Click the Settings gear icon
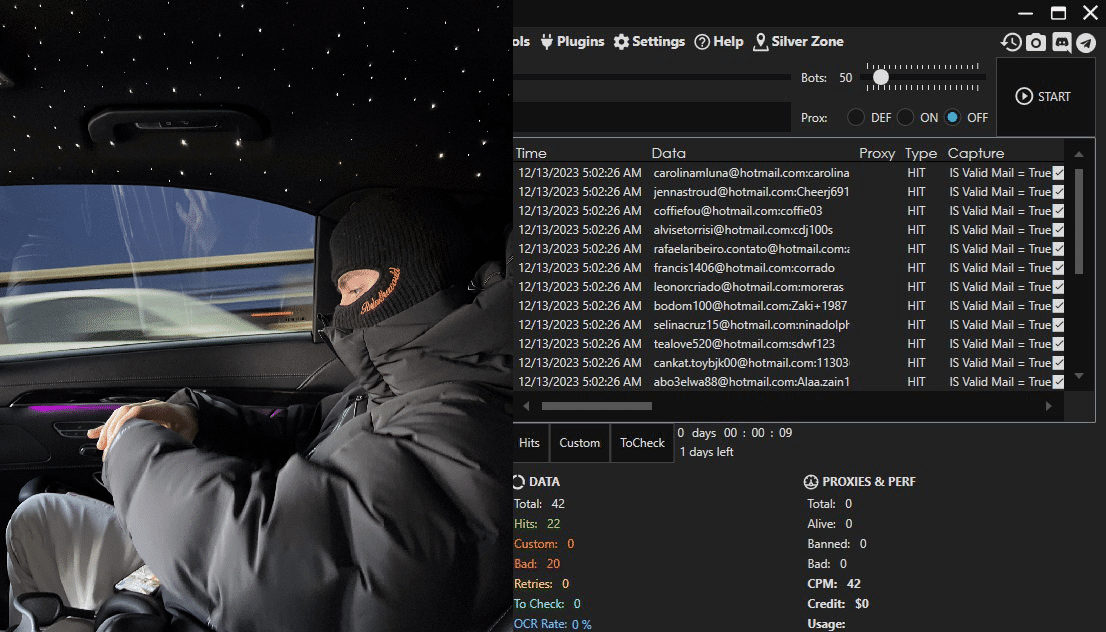The height and width of the screenshot is (632, 1106). (x=621, y=42)
